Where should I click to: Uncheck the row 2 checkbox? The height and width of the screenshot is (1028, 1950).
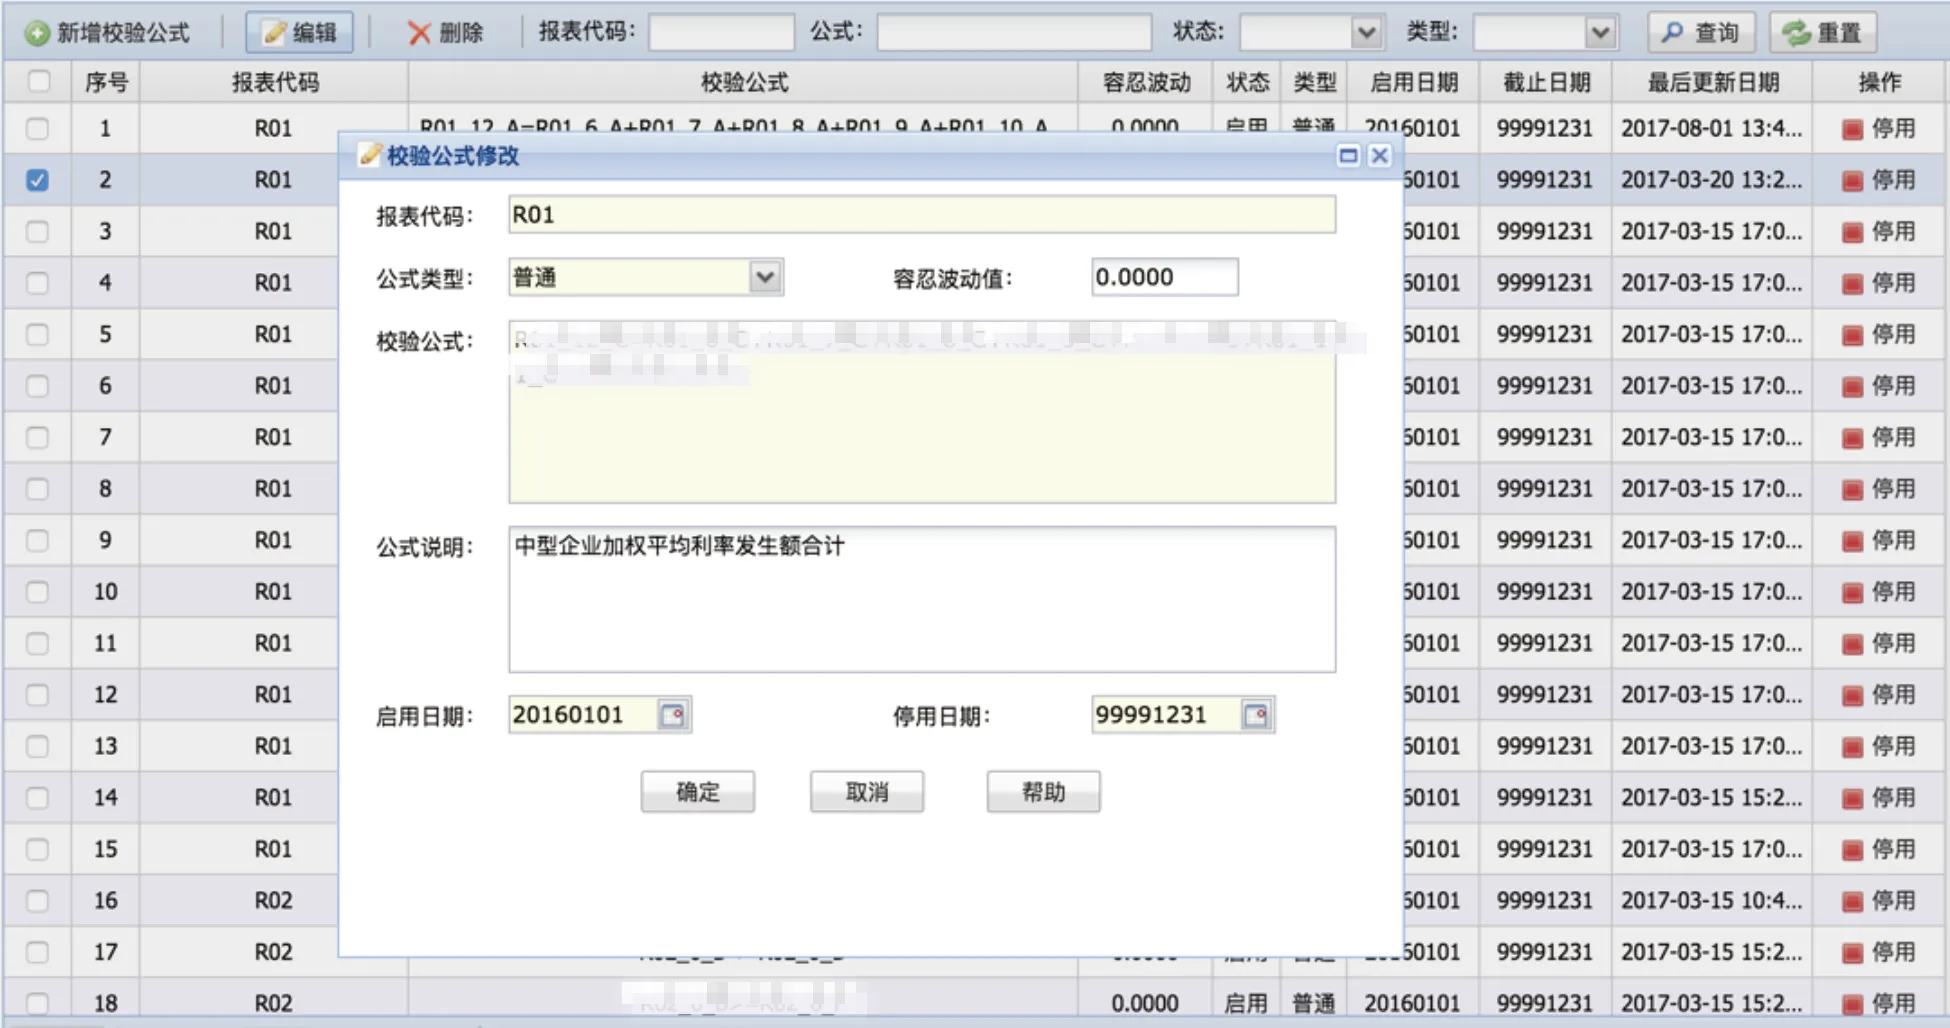point(38,180)
